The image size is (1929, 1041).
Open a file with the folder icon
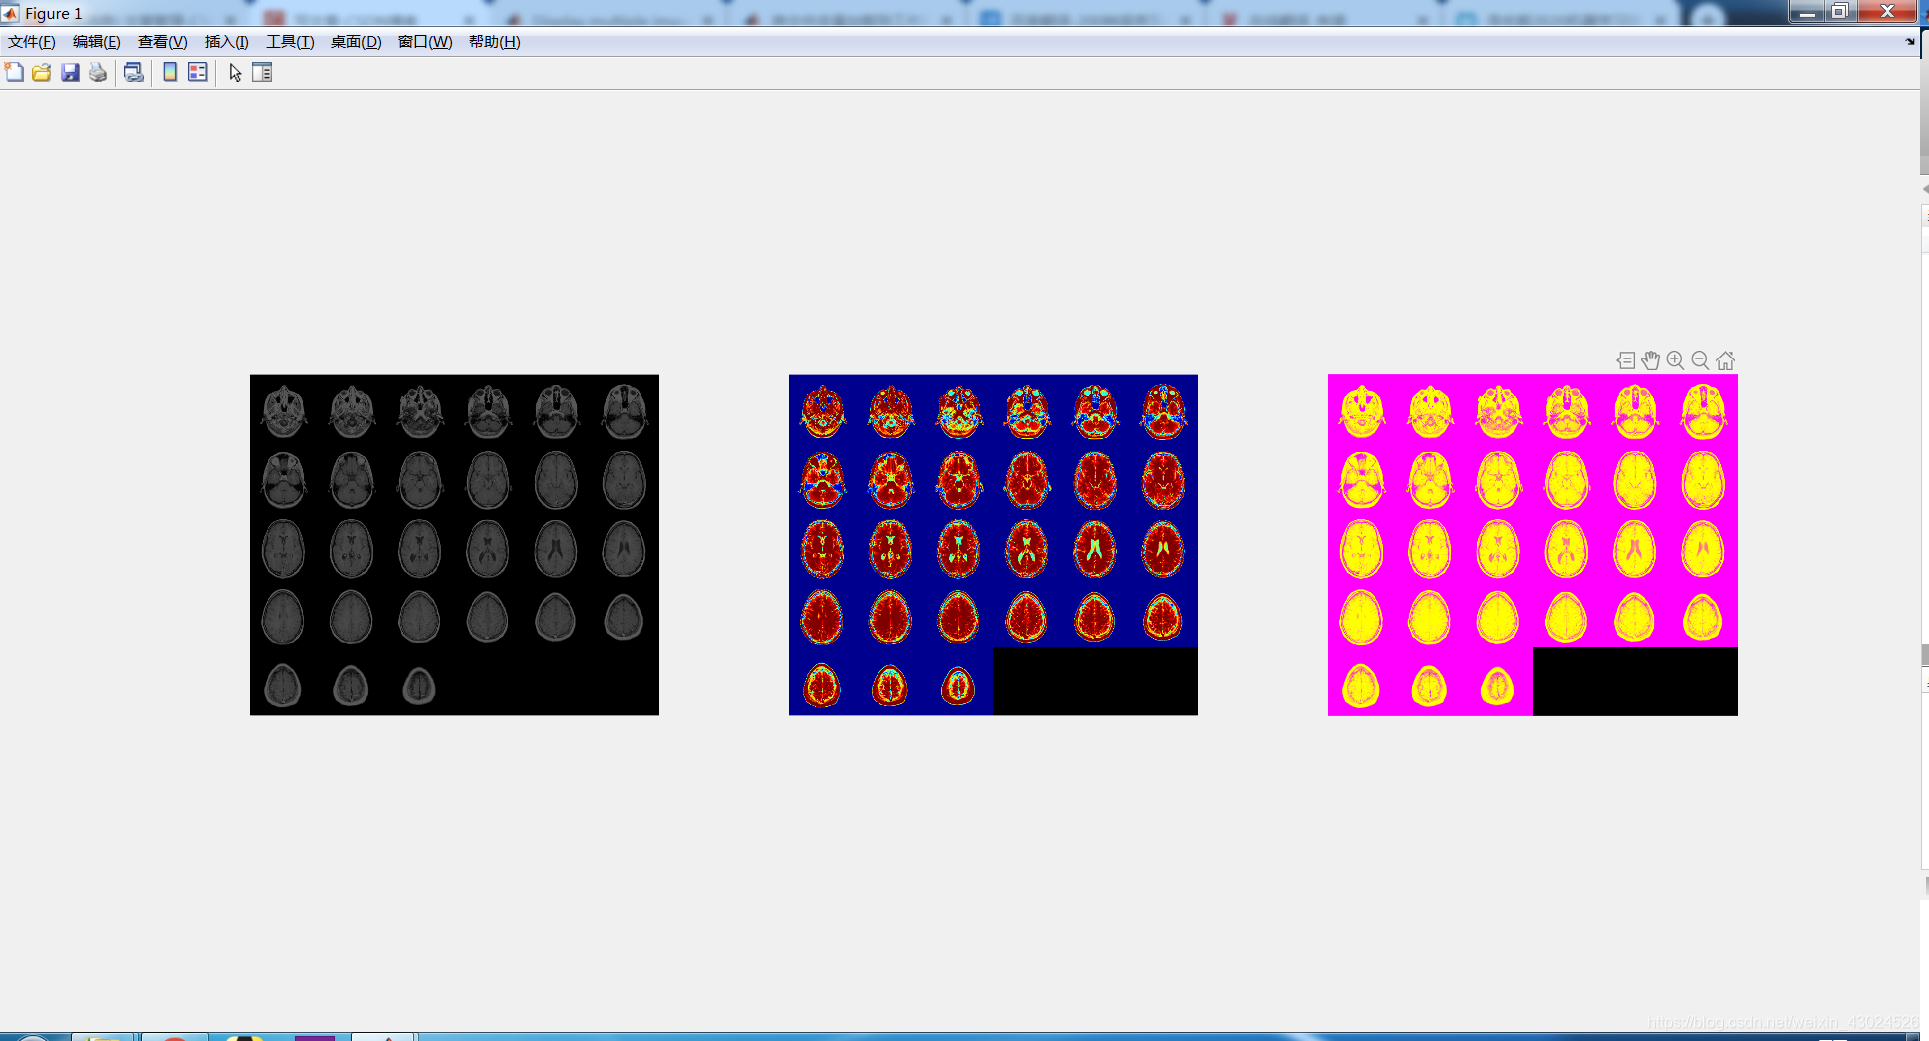[42, 72]
